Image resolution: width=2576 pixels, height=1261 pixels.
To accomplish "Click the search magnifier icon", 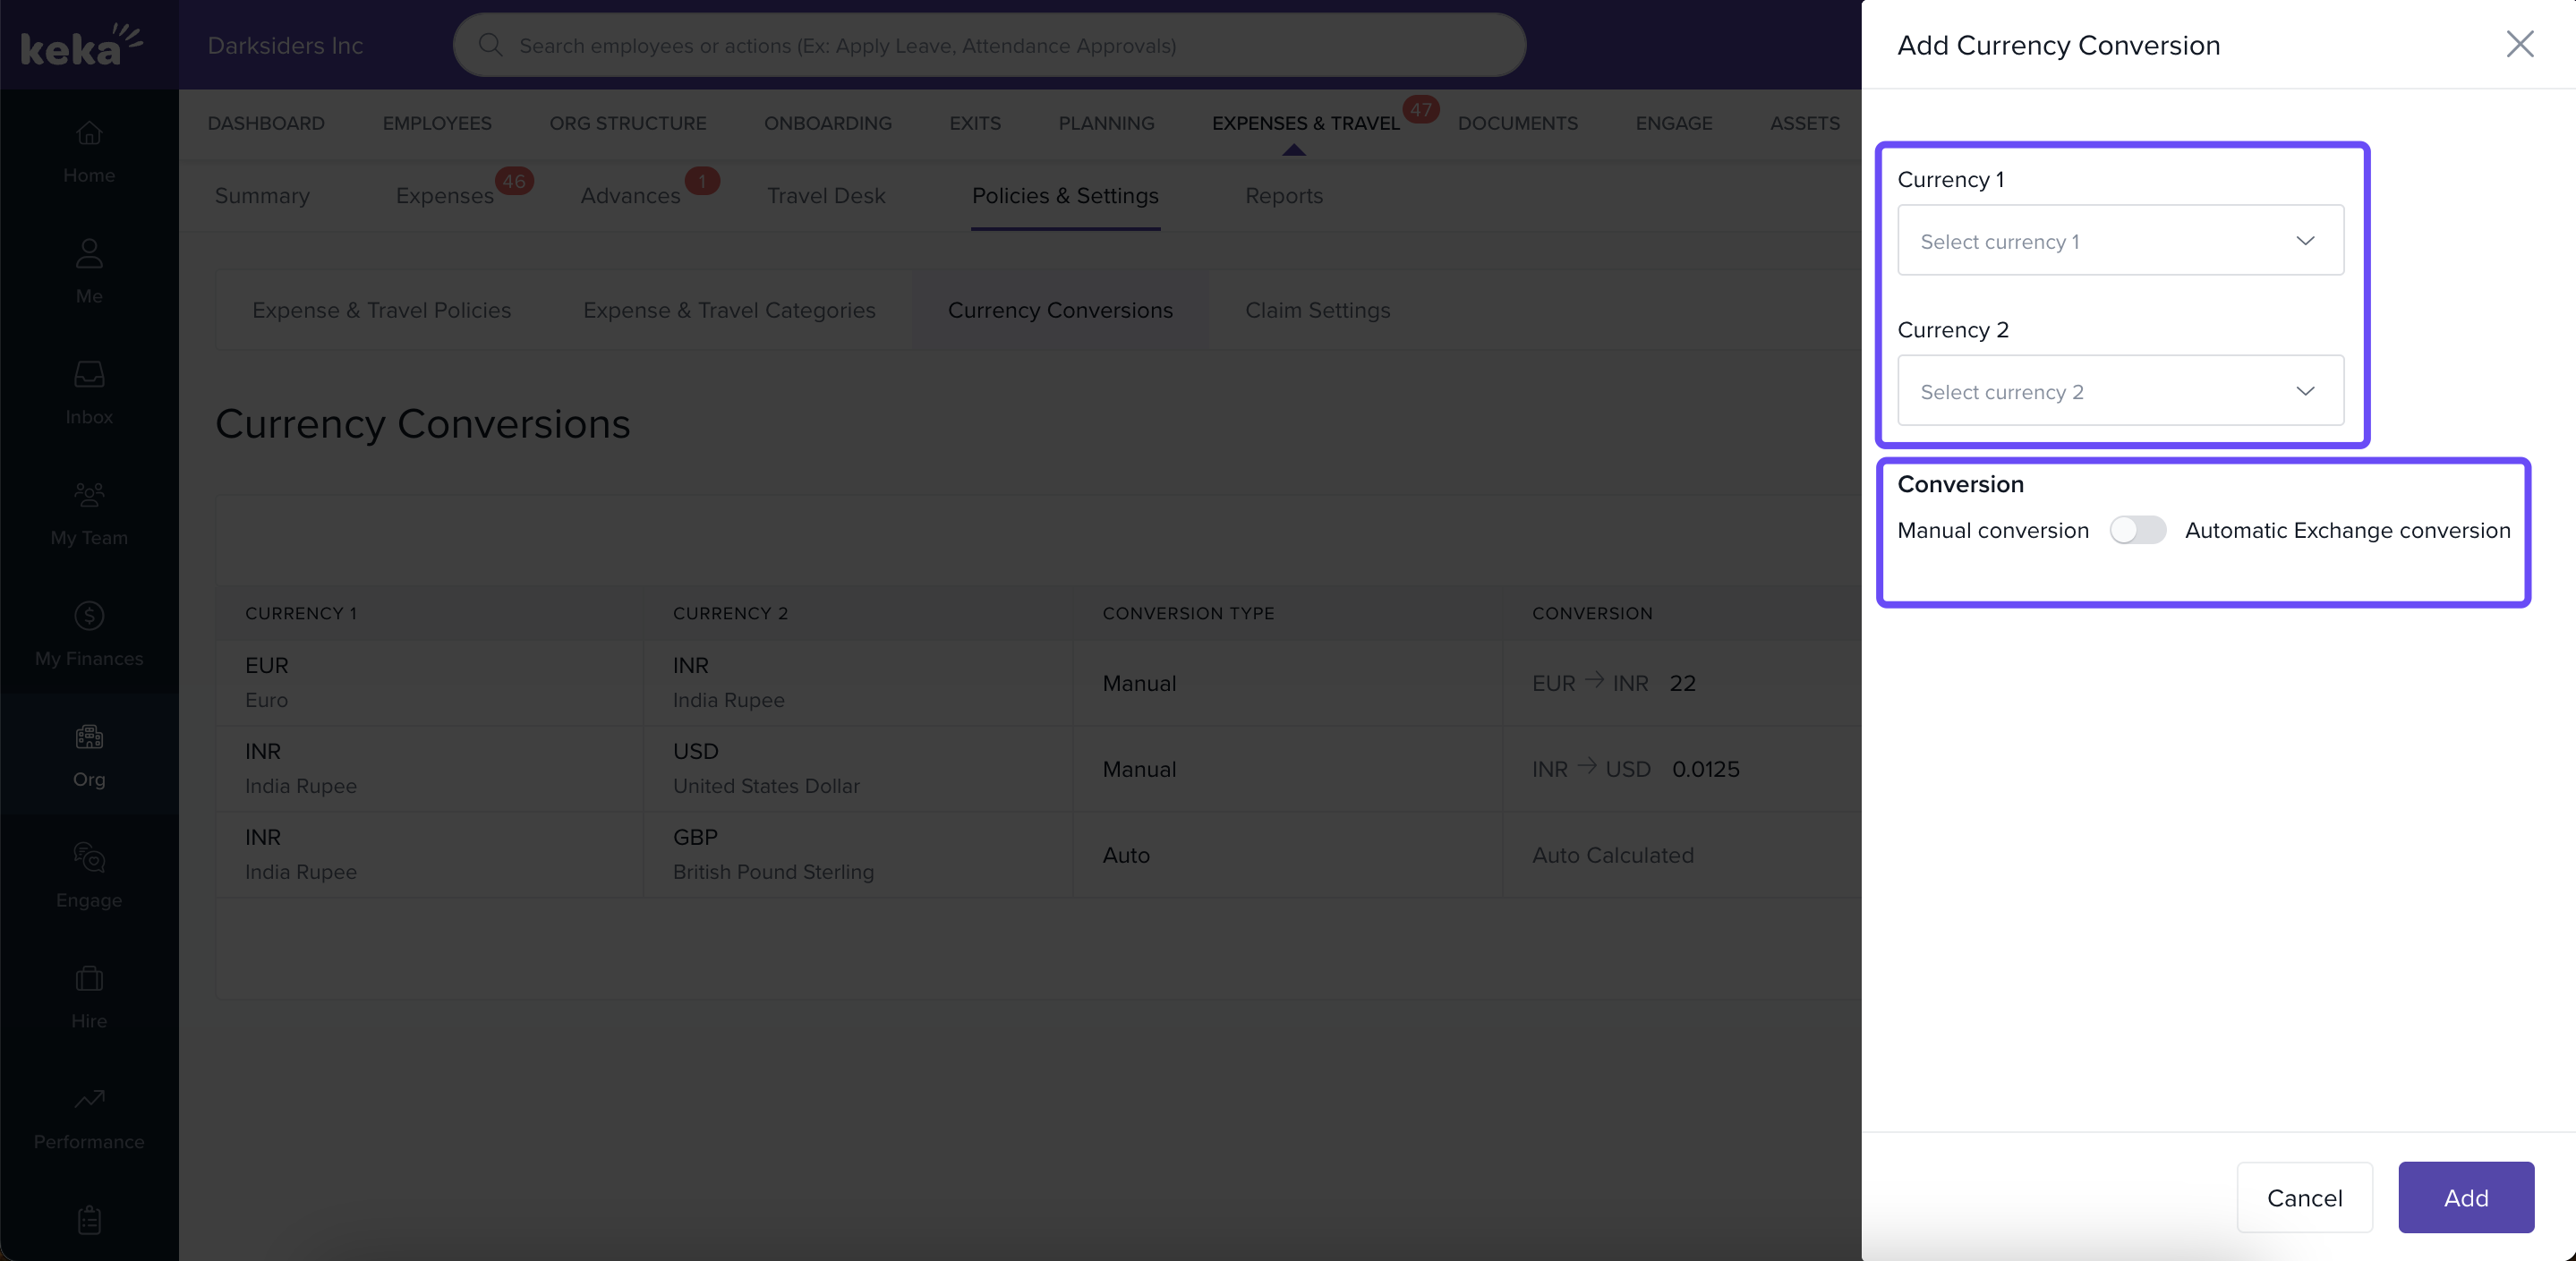I will [x=490, y=45].
